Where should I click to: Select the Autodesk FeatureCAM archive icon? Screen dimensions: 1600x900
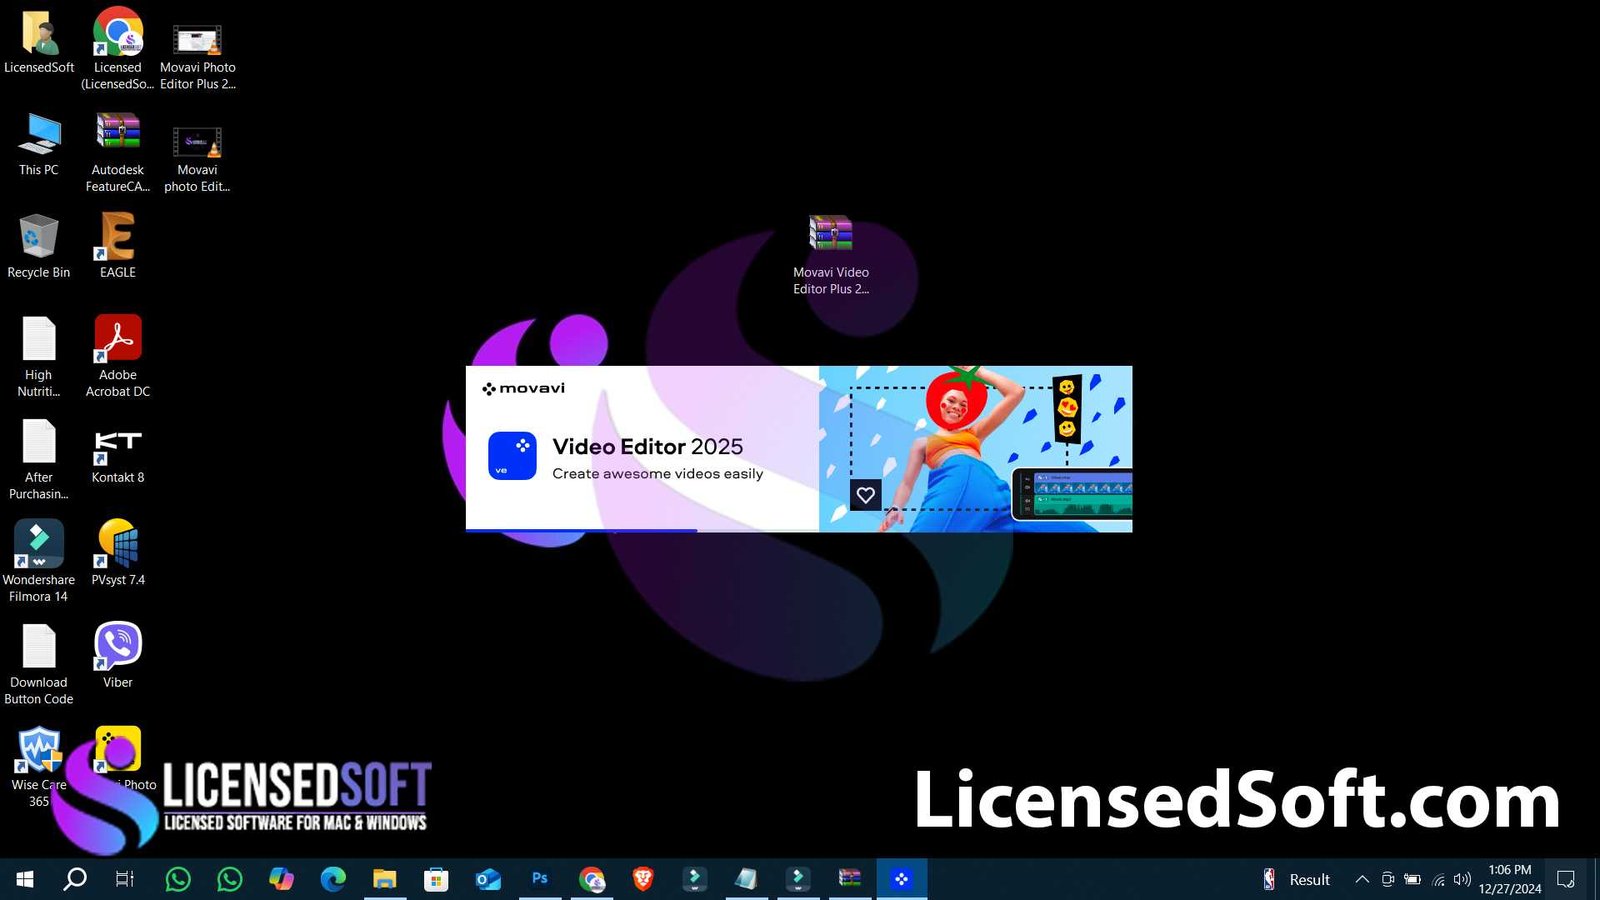pos(118,150)
